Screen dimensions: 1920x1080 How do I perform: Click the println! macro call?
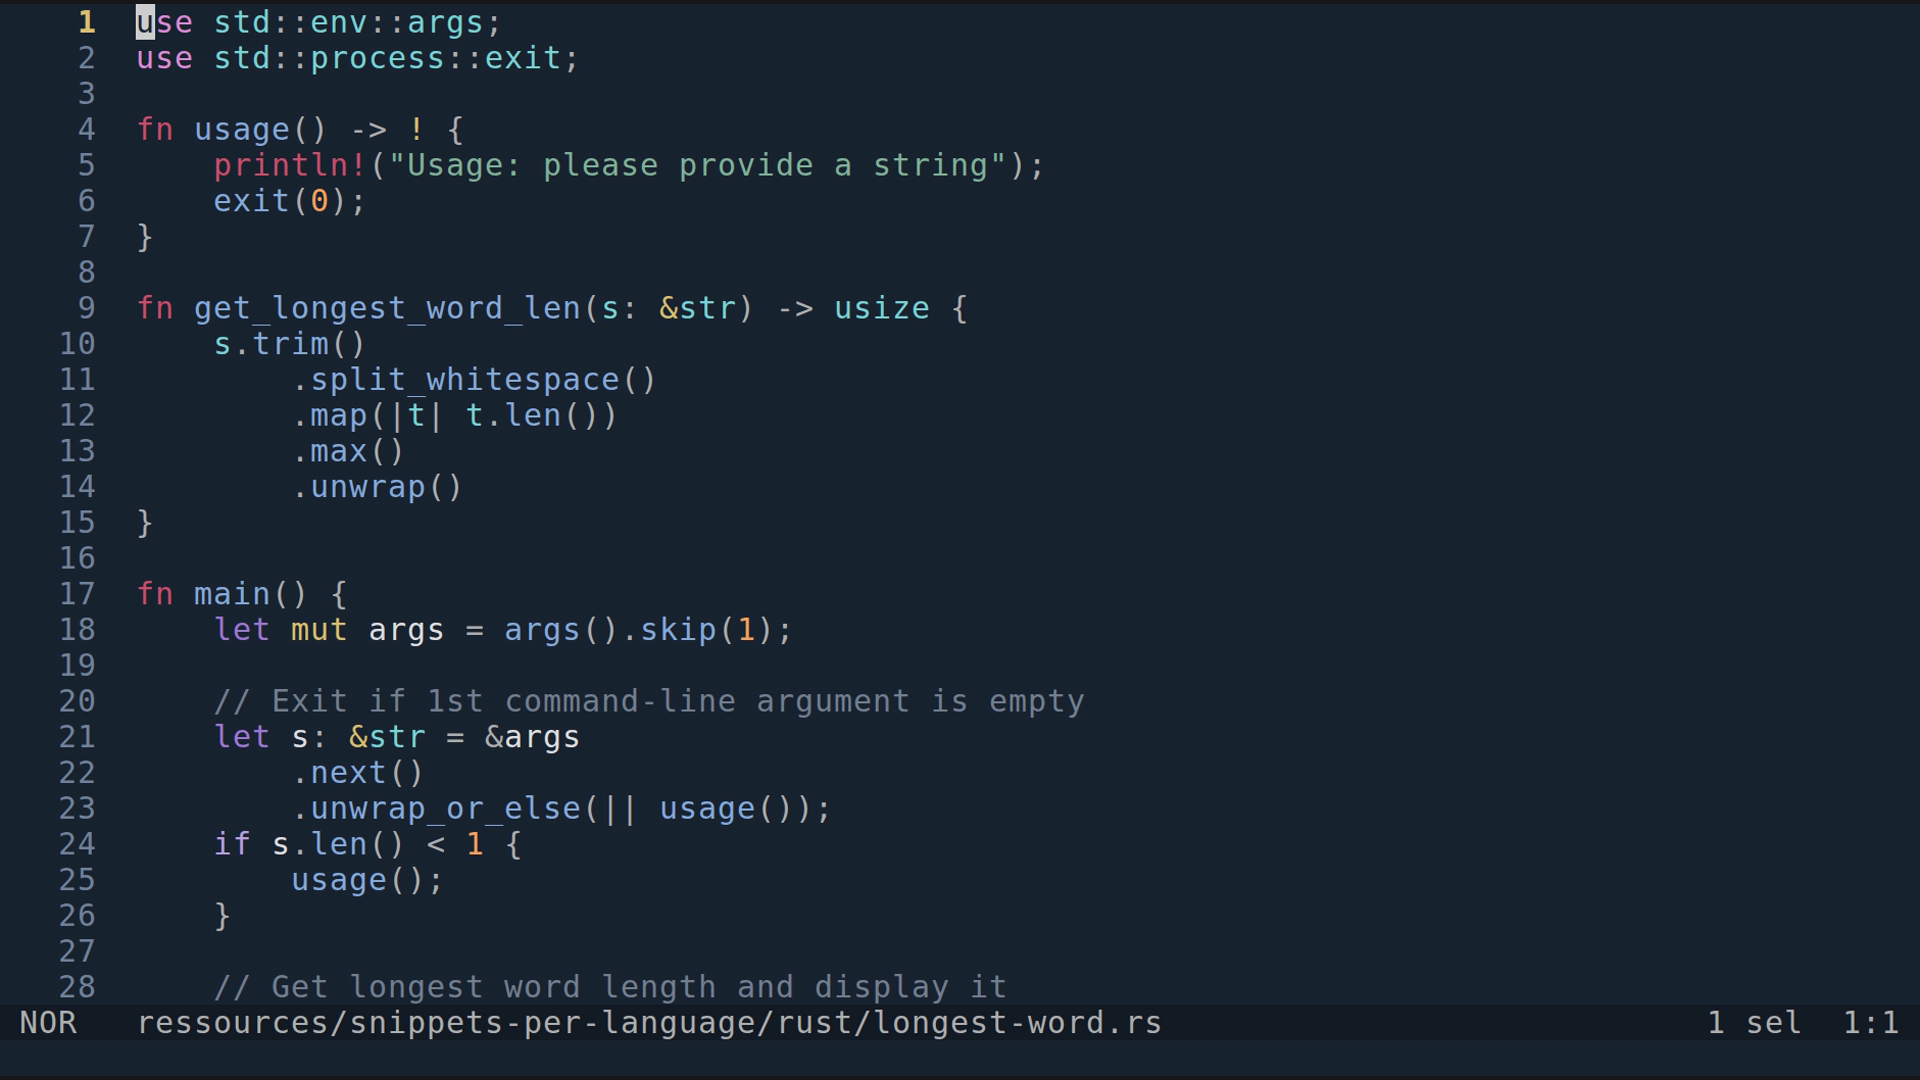tap(290, 165)
